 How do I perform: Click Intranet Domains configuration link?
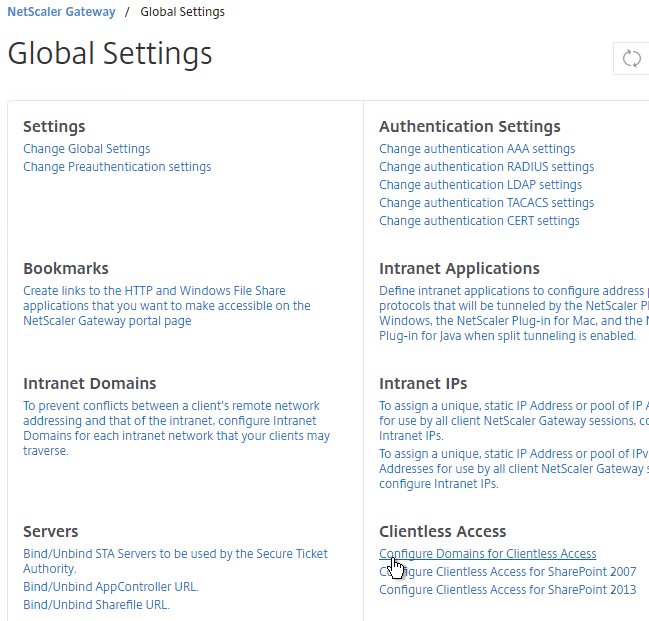click(x=177, y=428)
